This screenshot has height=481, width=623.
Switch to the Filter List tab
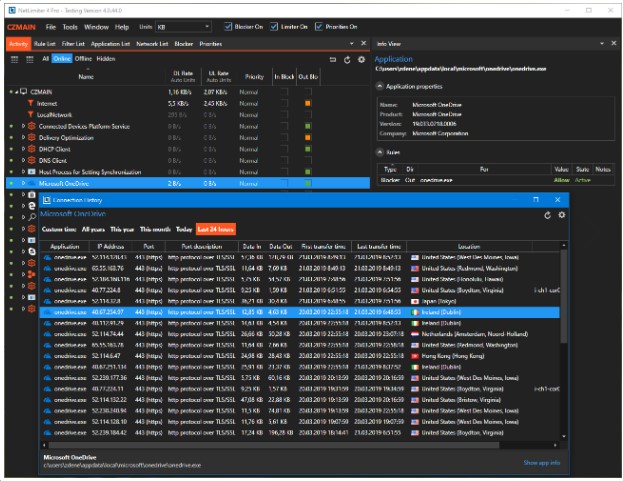pyautogui.click(x=73, y=44)
